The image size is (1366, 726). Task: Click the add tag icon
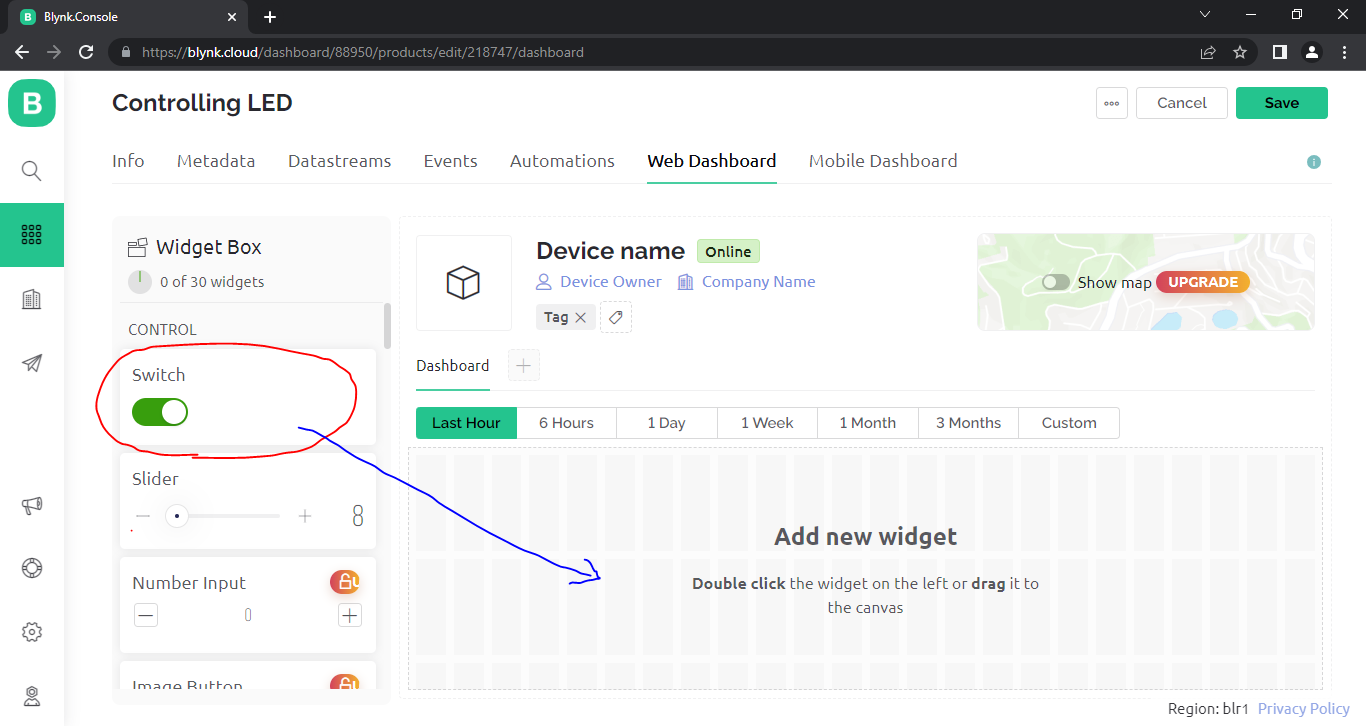[616, 317]
